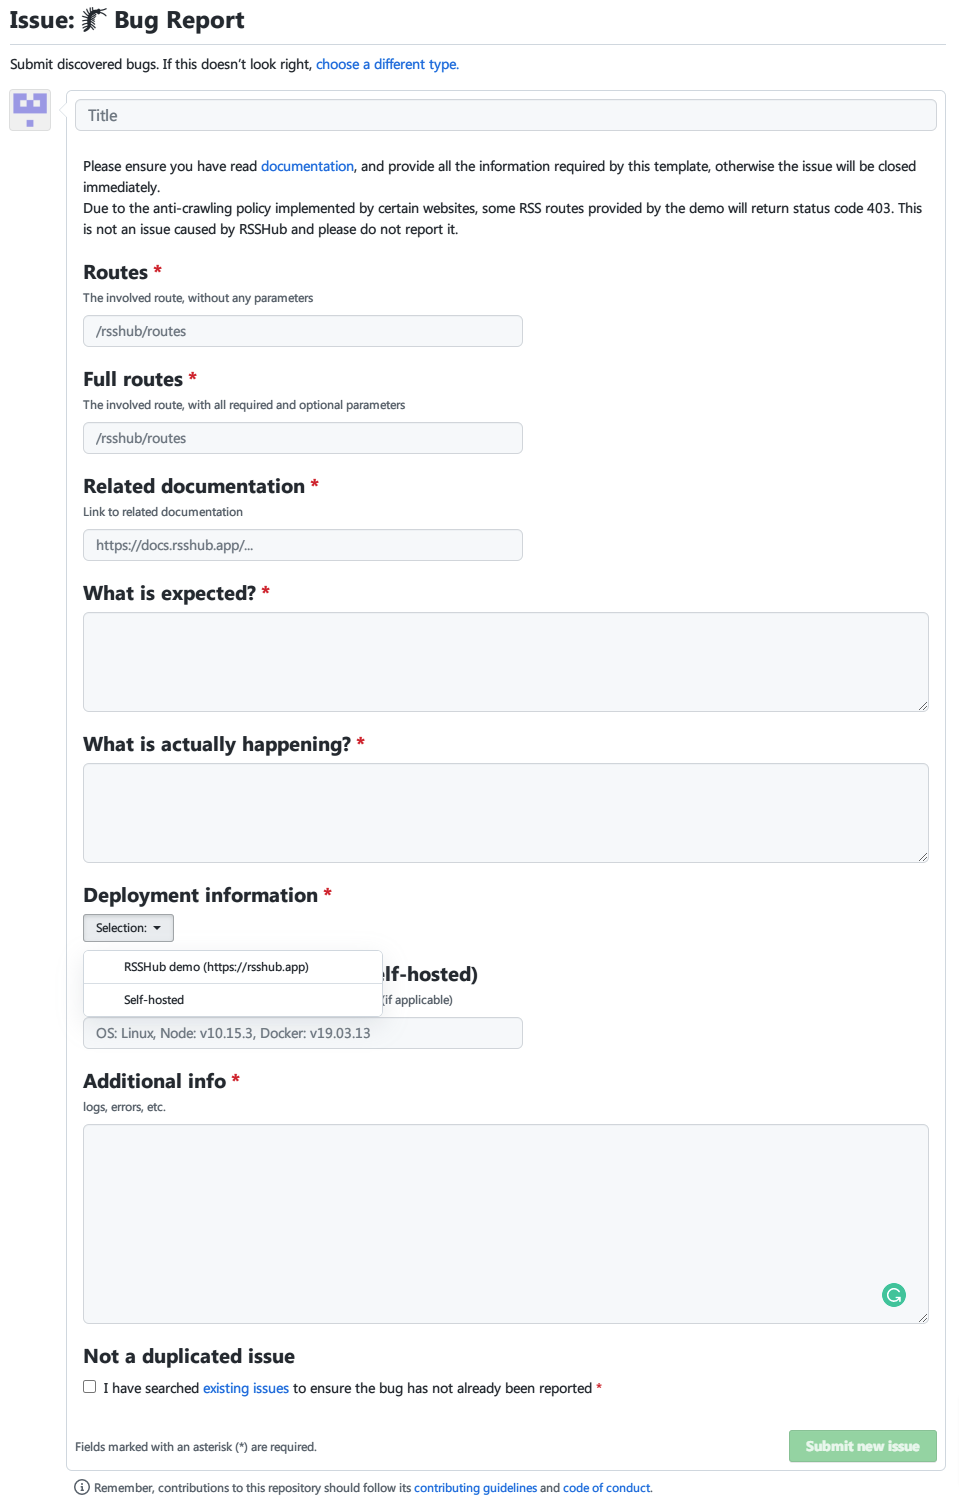Open the "code of conduct" link

click(x=606, y=1488)
